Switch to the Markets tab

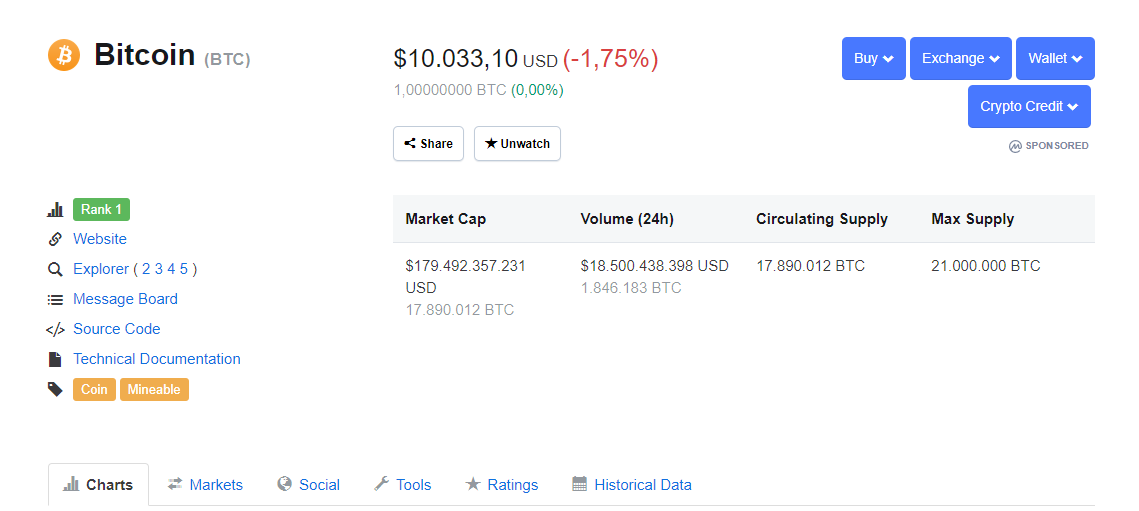pyautogui.click(x=205, y=485)
